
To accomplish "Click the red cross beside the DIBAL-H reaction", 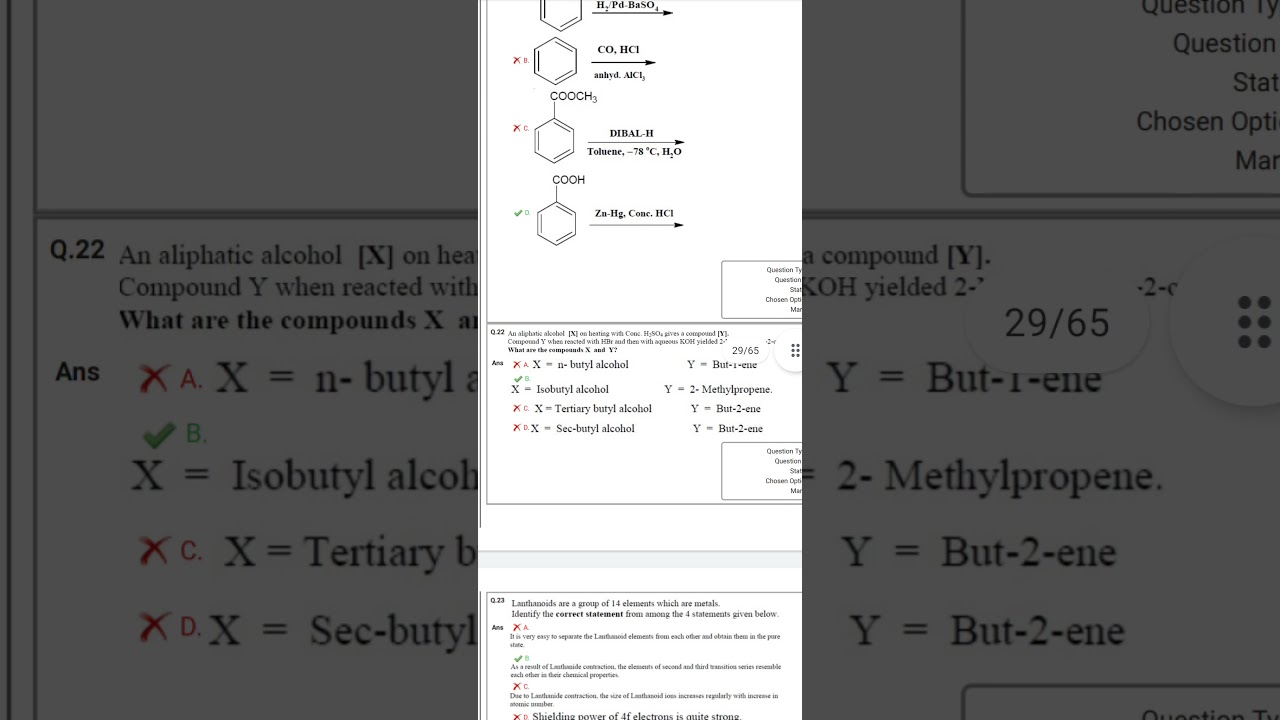I will [517, 128].
